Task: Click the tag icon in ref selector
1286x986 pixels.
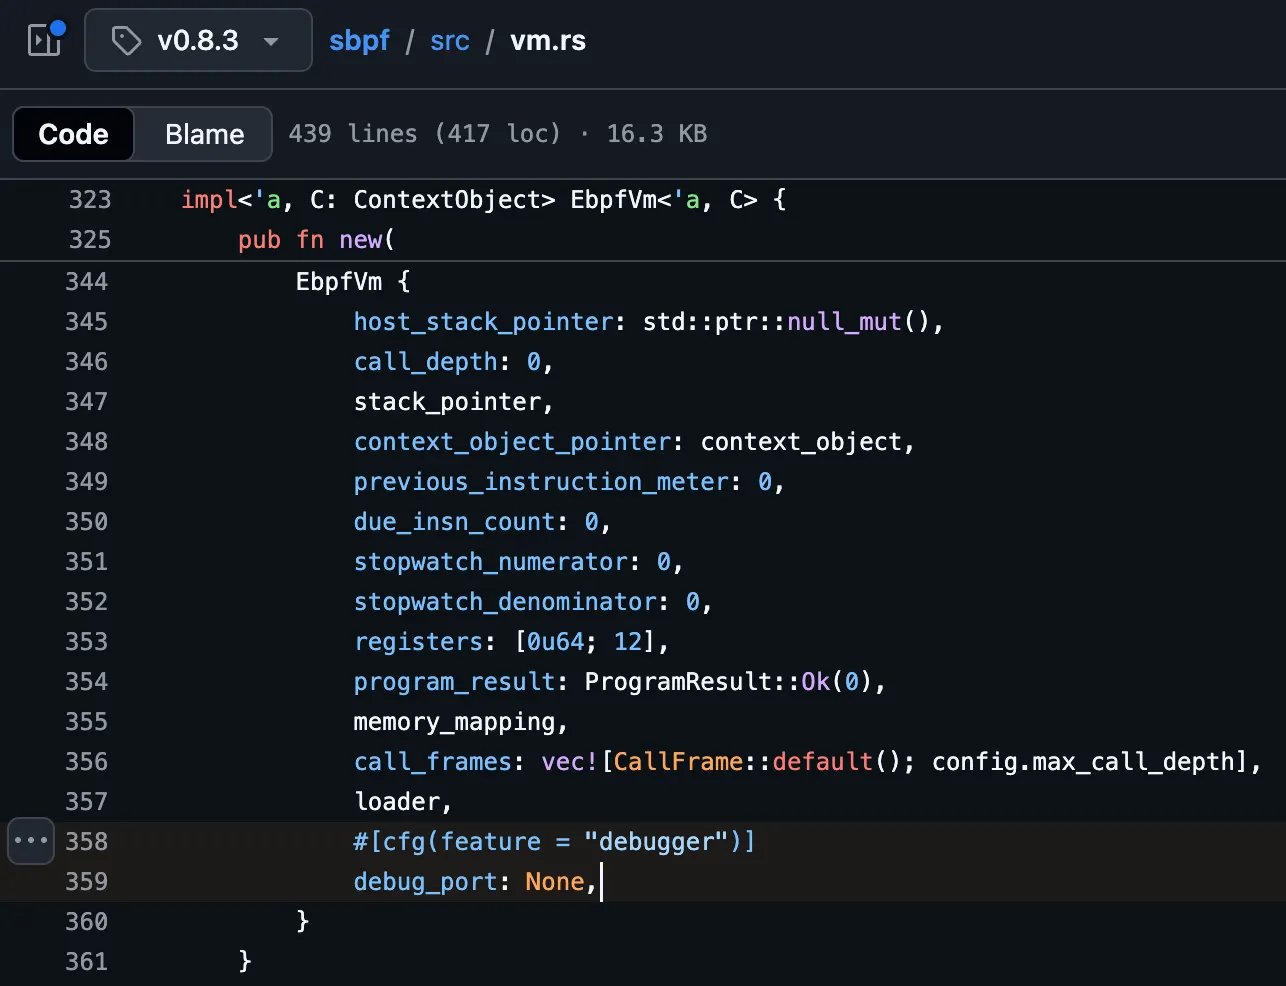Action: tap(126, 41)
